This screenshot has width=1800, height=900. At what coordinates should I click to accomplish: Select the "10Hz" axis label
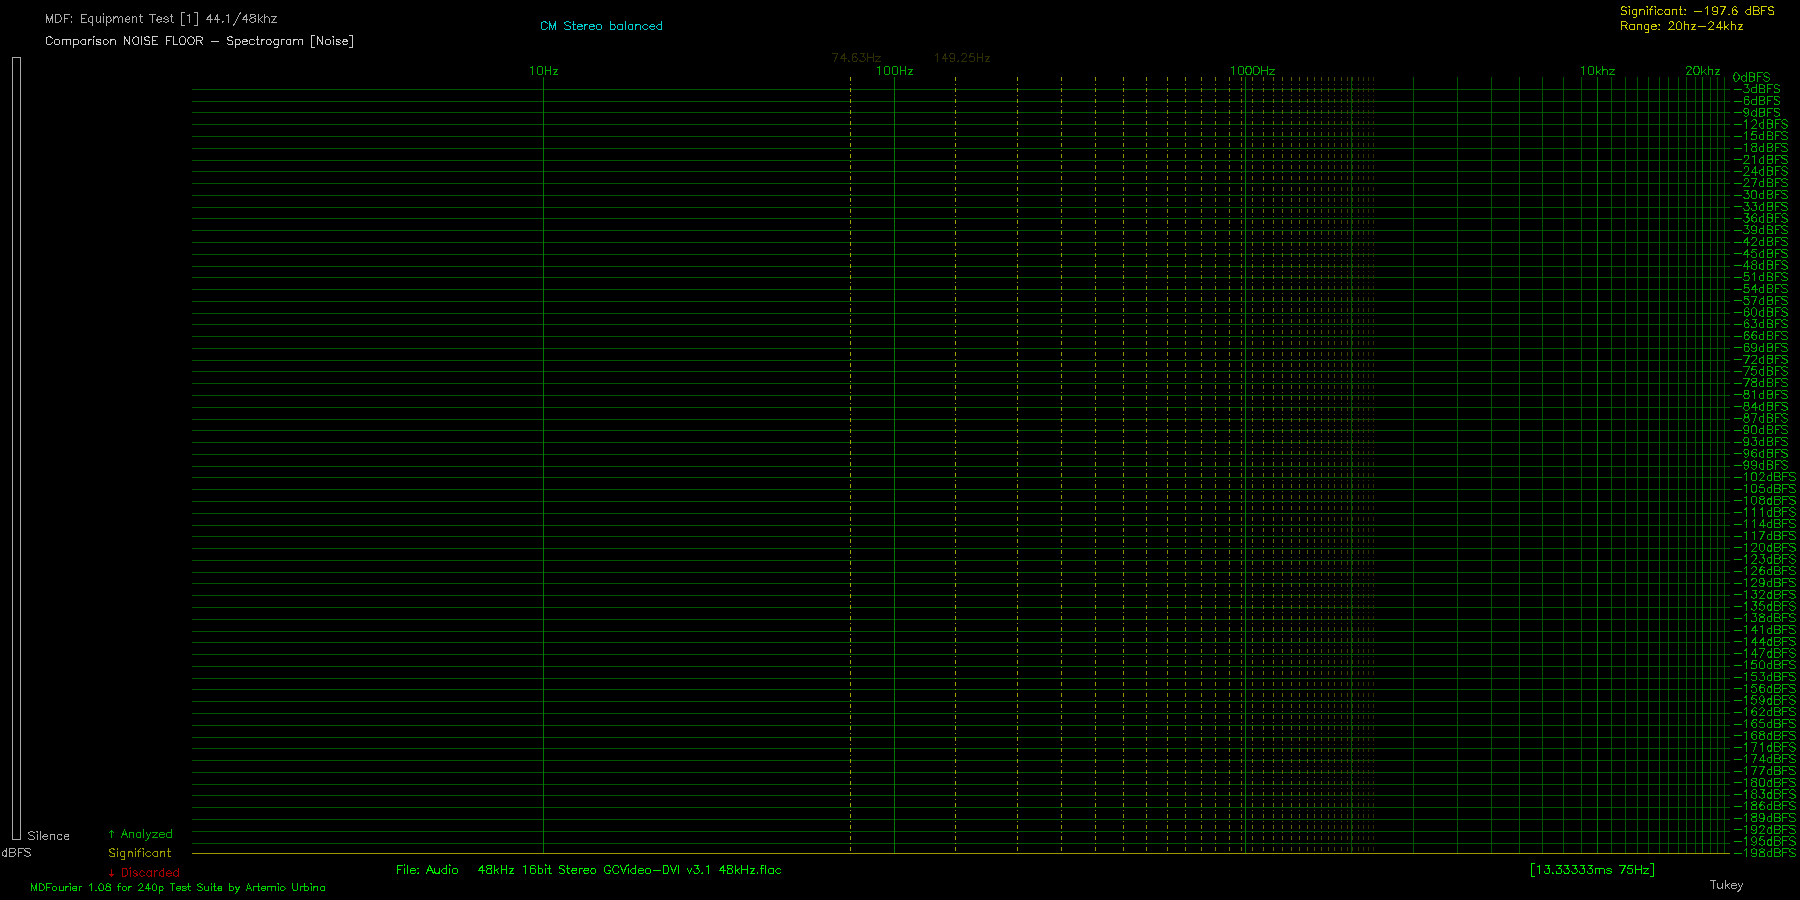[x=544, y=71]
